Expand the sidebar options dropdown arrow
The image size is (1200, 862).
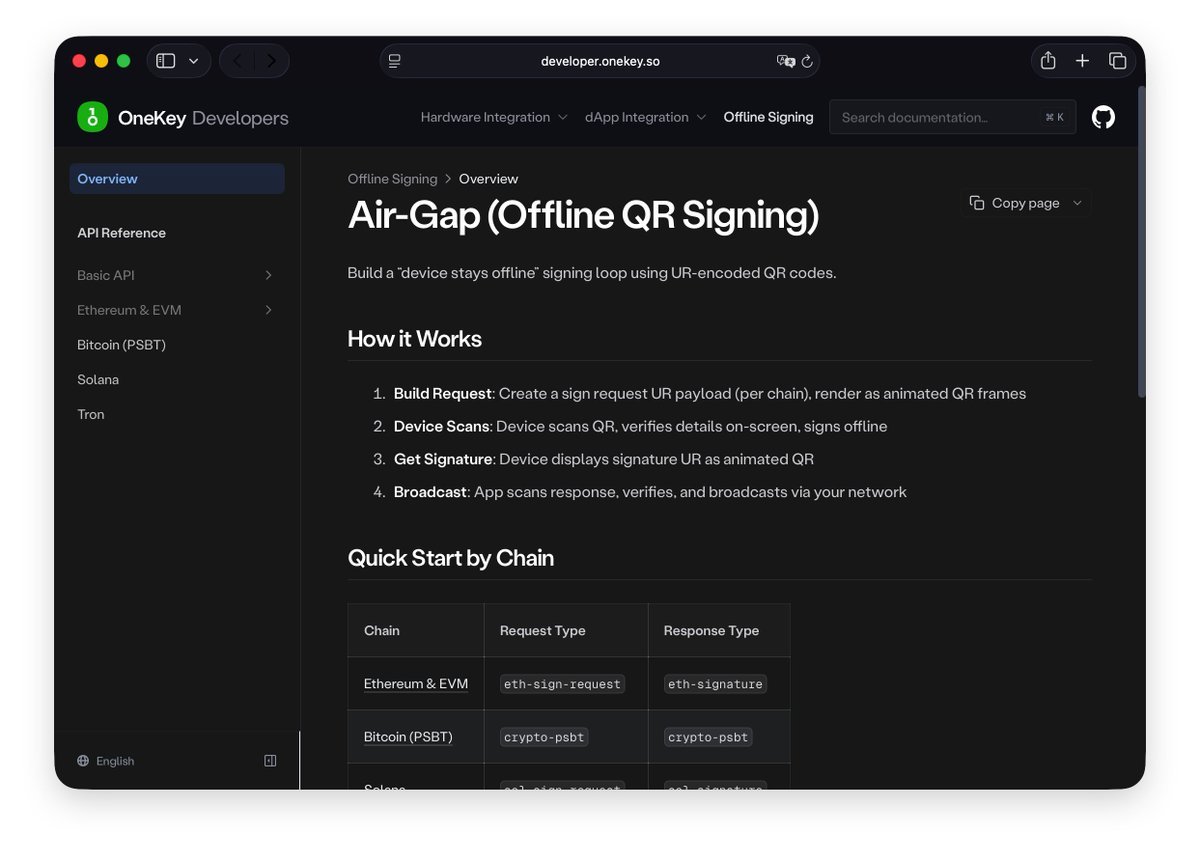point(194,61)
